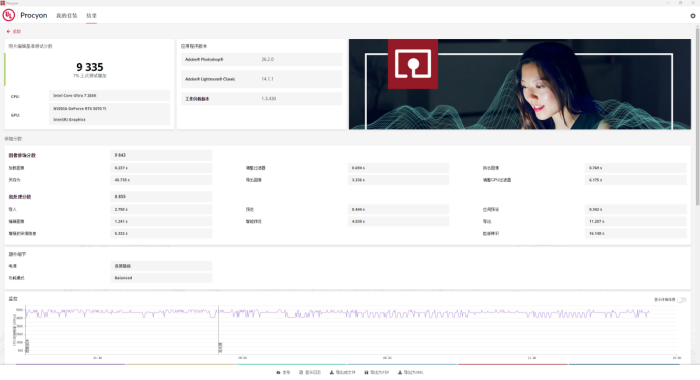Viewport: 700px width, 380px height.
Task: Switch to the first navigation tab beside Procyon
Action: point(67,16)
